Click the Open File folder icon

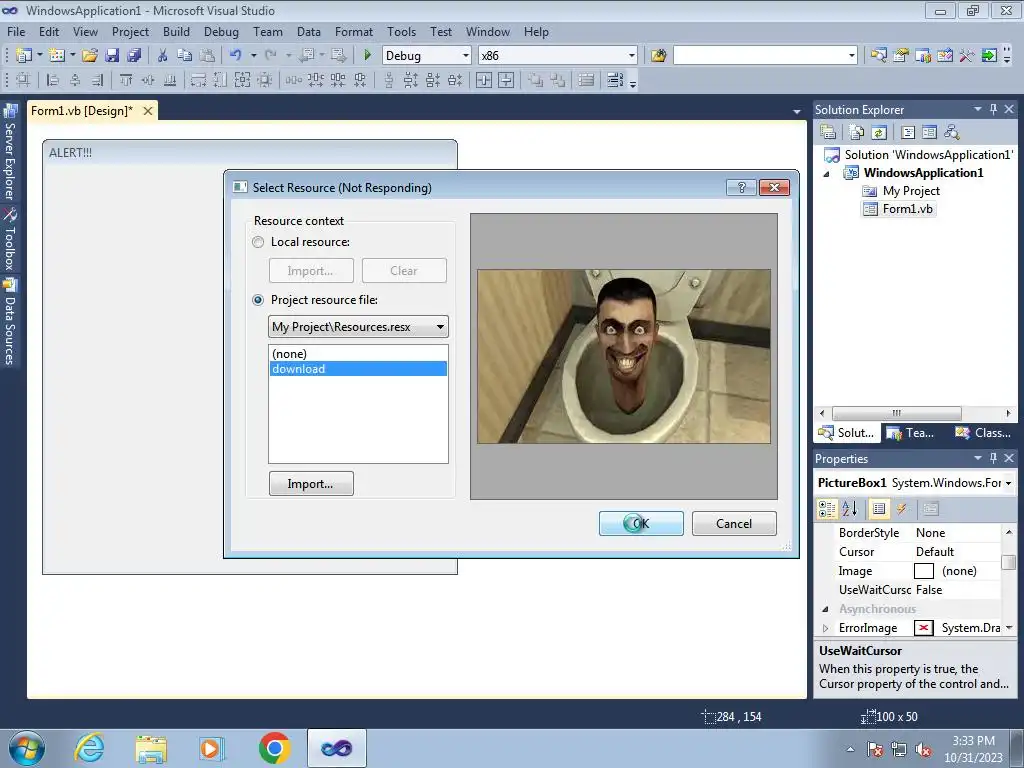90,56
